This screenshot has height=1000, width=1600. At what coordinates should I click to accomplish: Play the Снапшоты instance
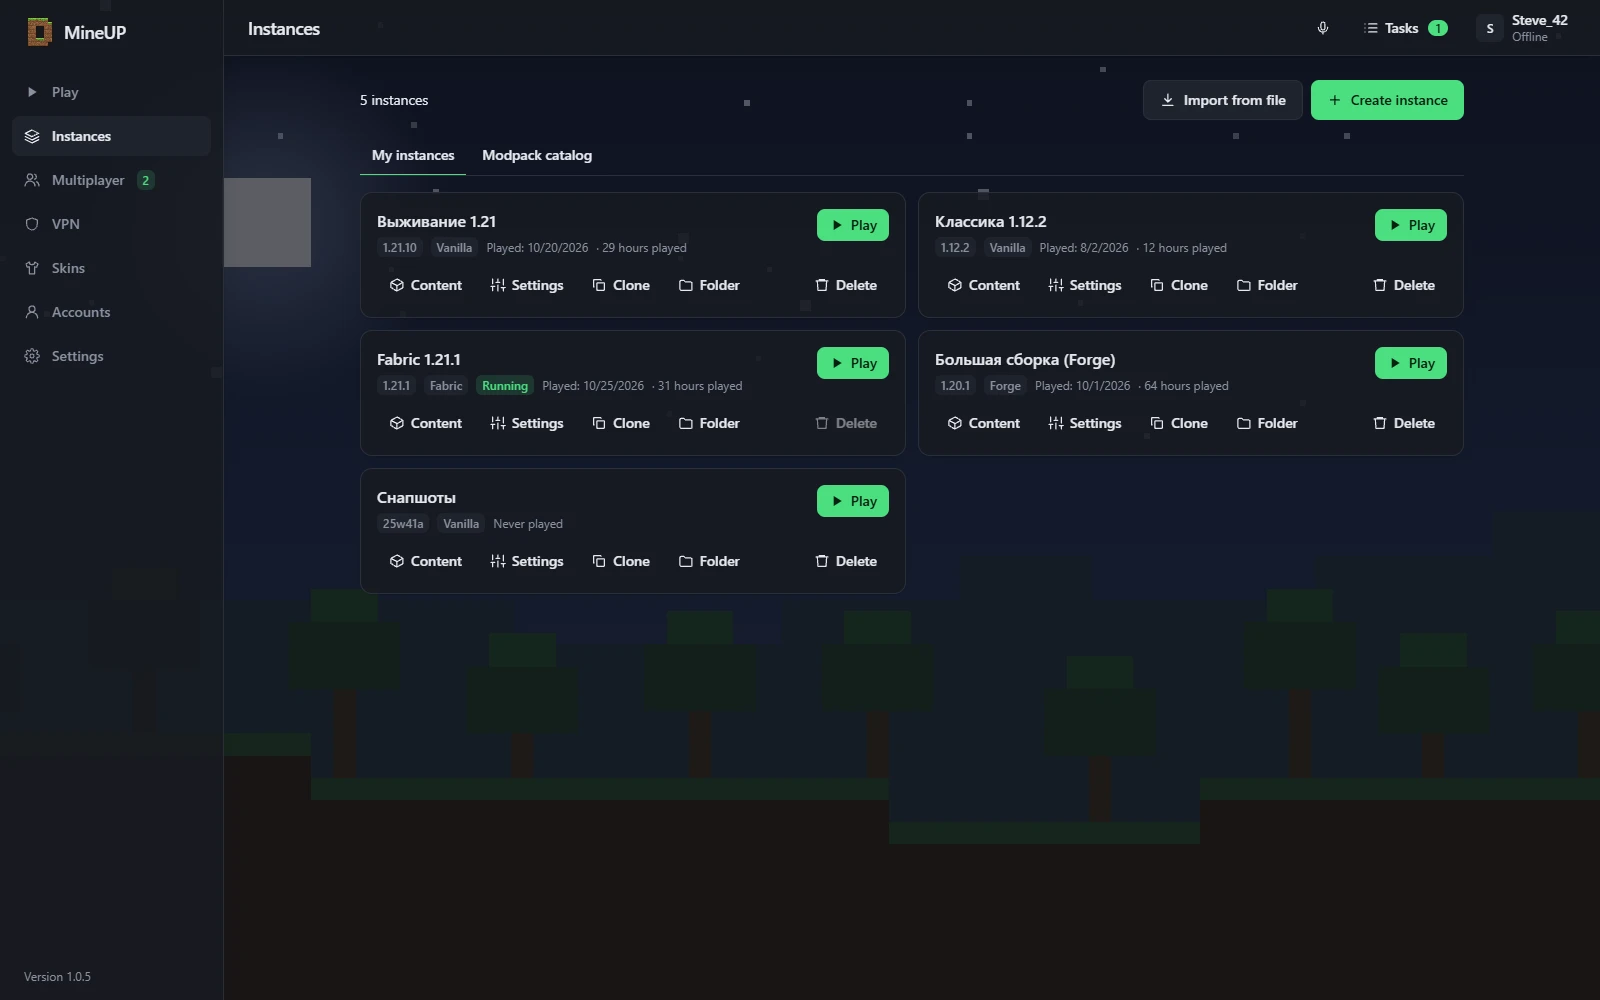pyautogui.click(x=853, y=501)
